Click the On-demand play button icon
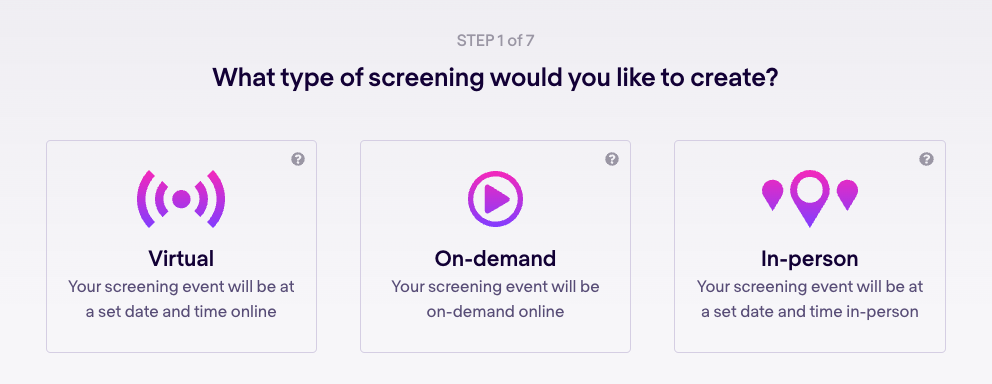Viewport: 992px width, 384px height. click(x=496, y=199)
